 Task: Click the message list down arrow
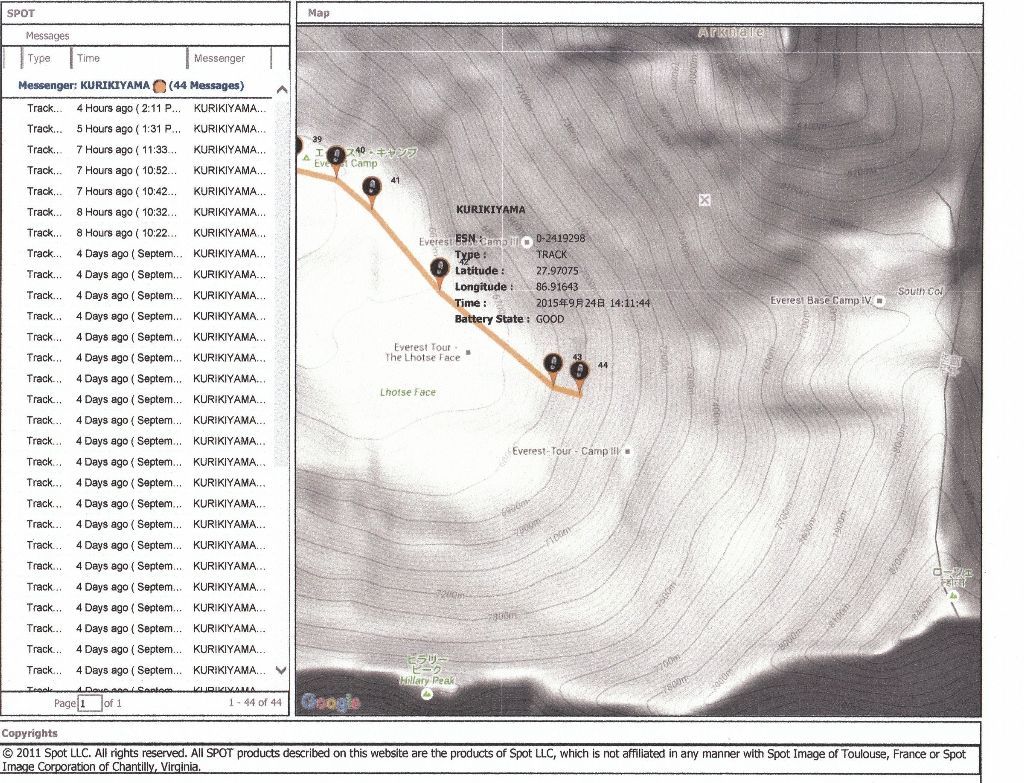coord(281,670)
